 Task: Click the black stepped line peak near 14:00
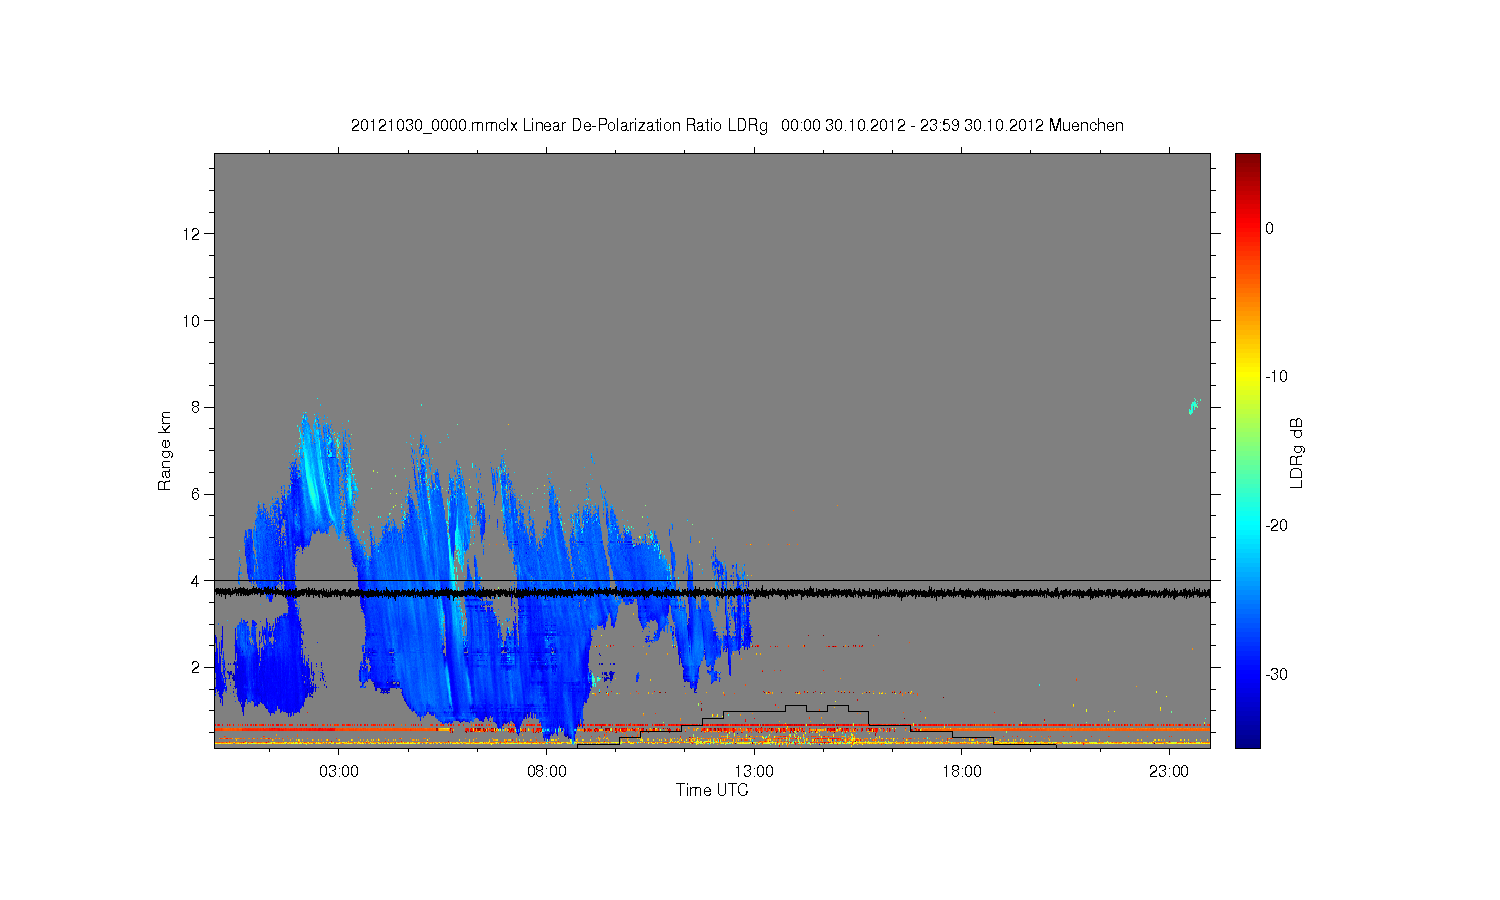[796, 706]
